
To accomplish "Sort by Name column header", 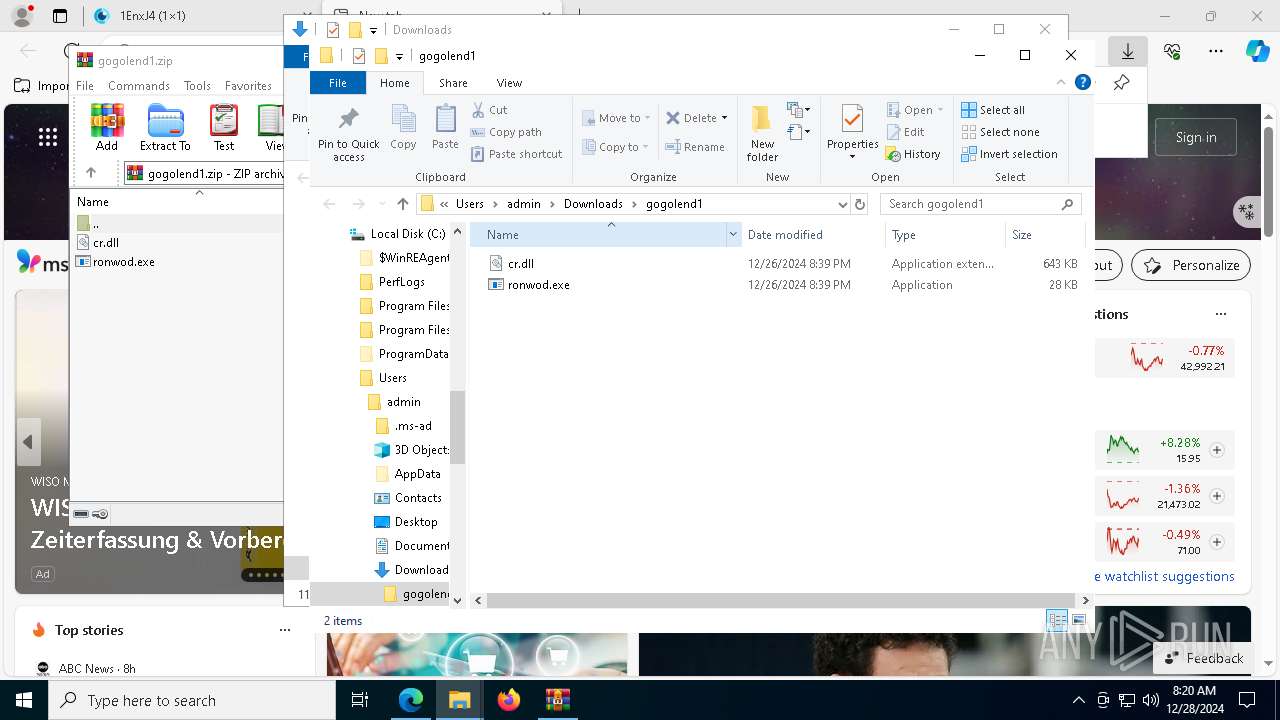I will pos(598,235).
